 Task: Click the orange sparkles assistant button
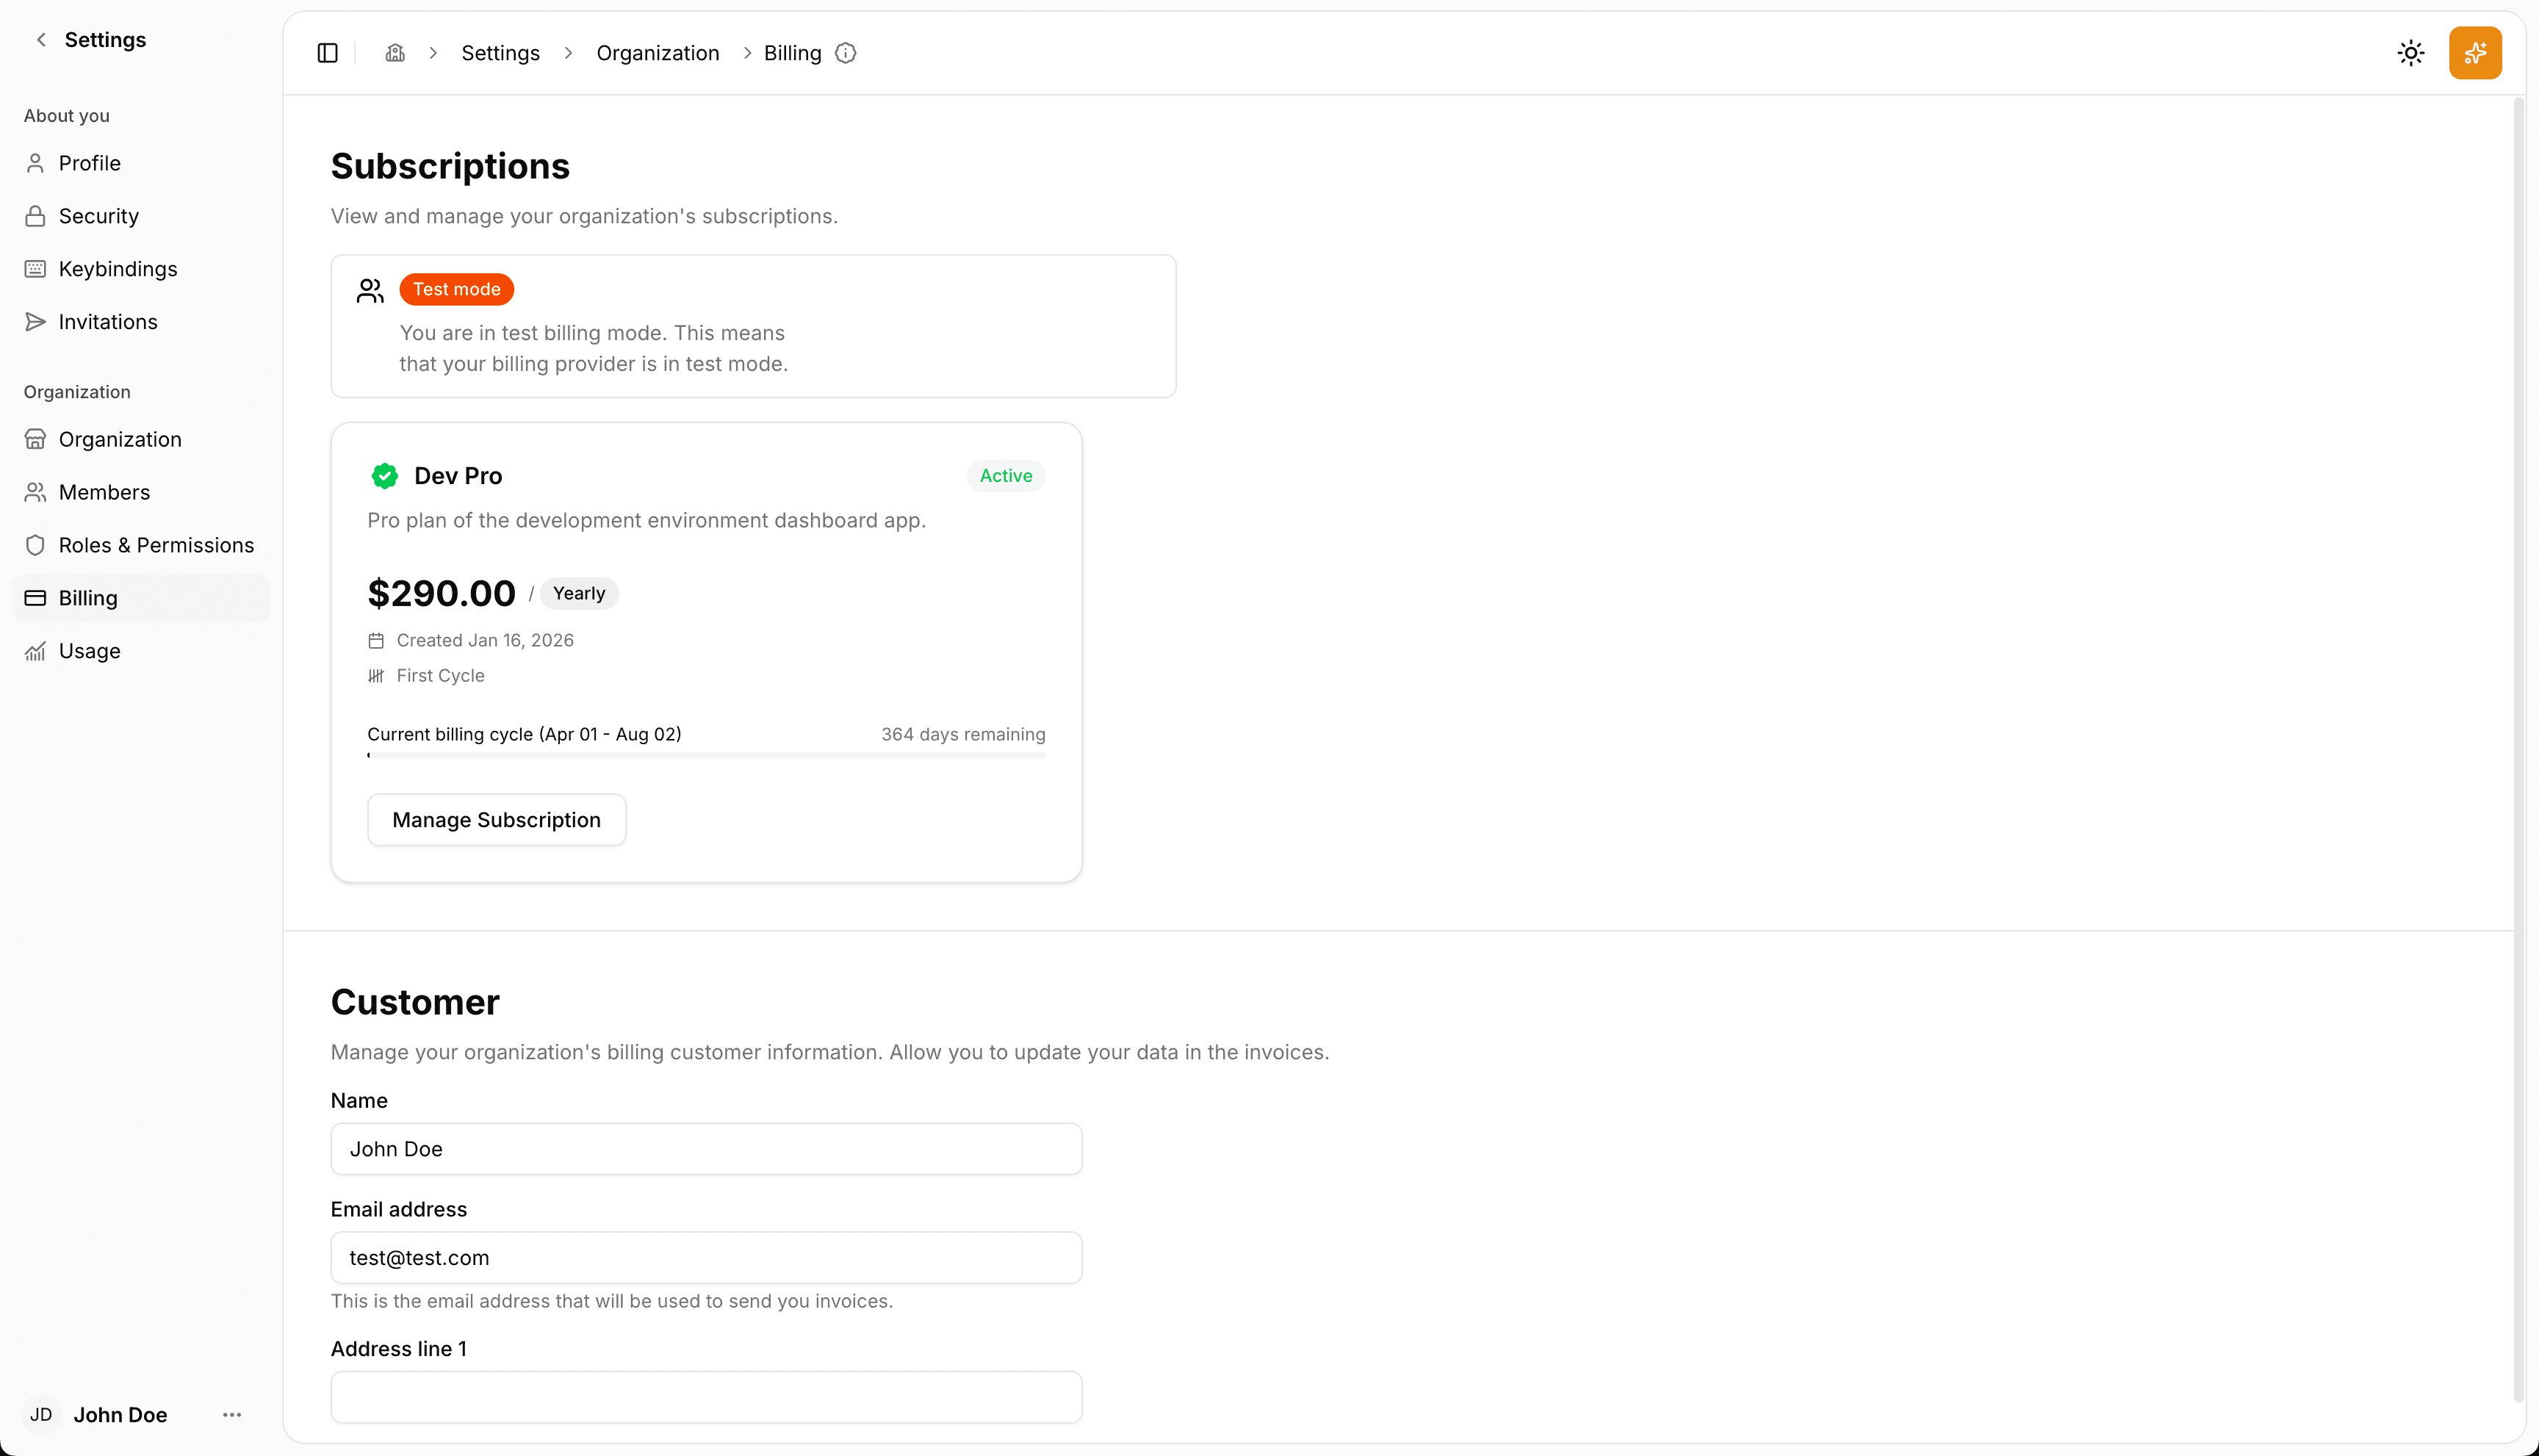tap(2475, 52)
